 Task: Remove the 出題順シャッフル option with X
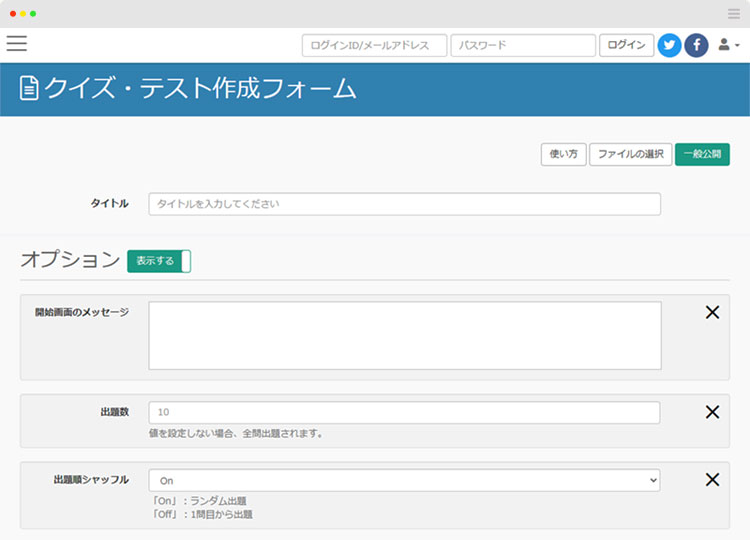[x=712, y=480]
